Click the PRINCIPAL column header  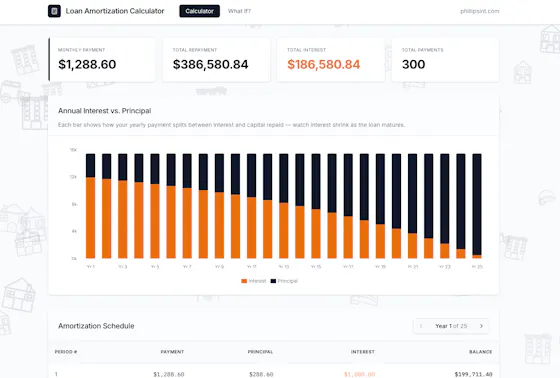click(x=260, y=352)
